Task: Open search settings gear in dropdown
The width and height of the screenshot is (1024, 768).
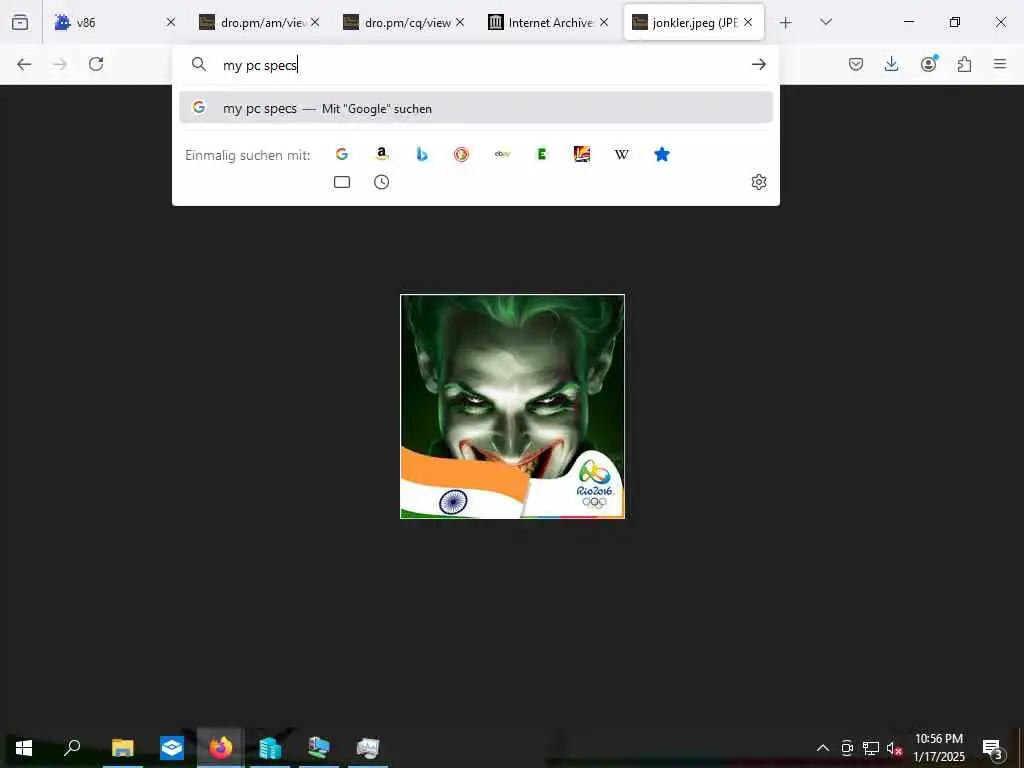Action: click(x=758, y=182)
